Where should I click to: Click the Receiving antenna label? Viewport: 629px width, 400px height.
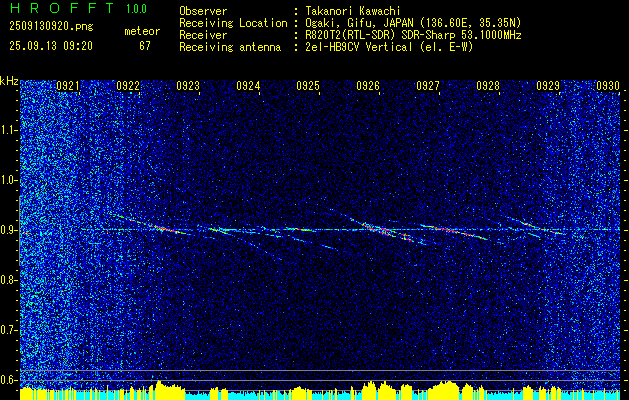(230, 47)
